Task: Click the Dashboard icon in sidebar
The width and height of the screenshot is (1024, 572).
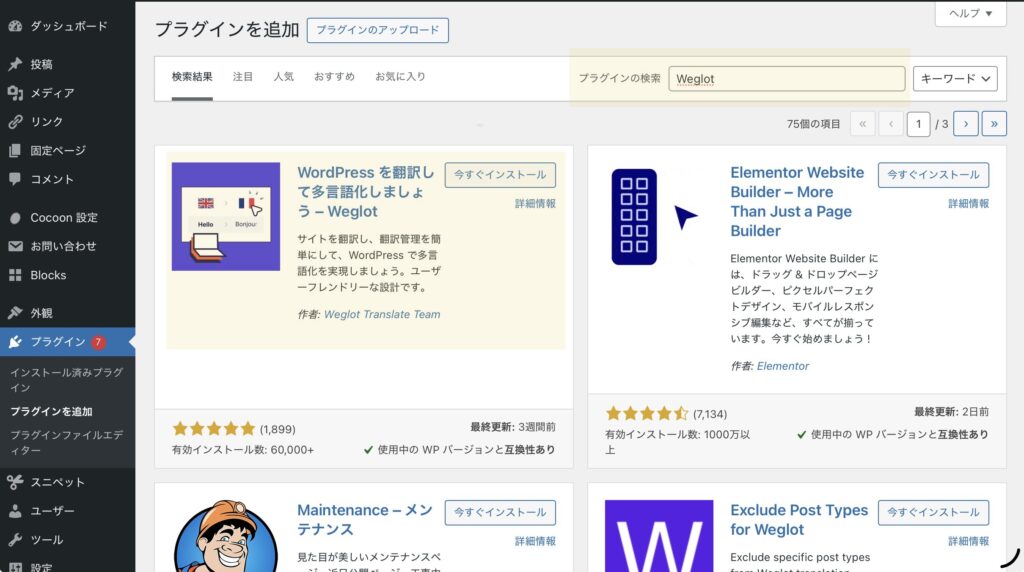Action: pos(15,26)
